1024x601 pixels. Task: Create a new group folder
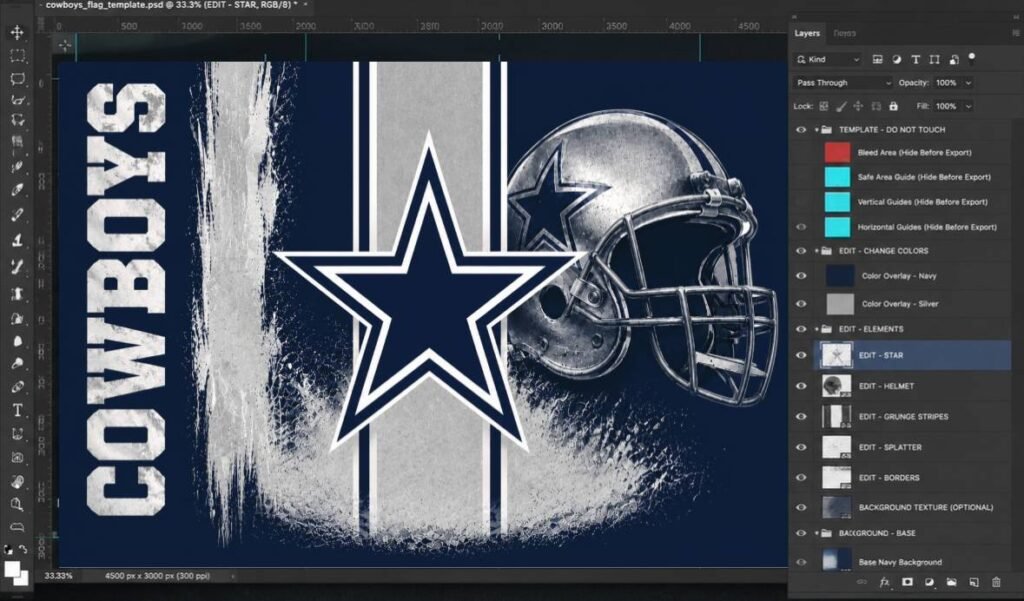[x=952, y=581]
